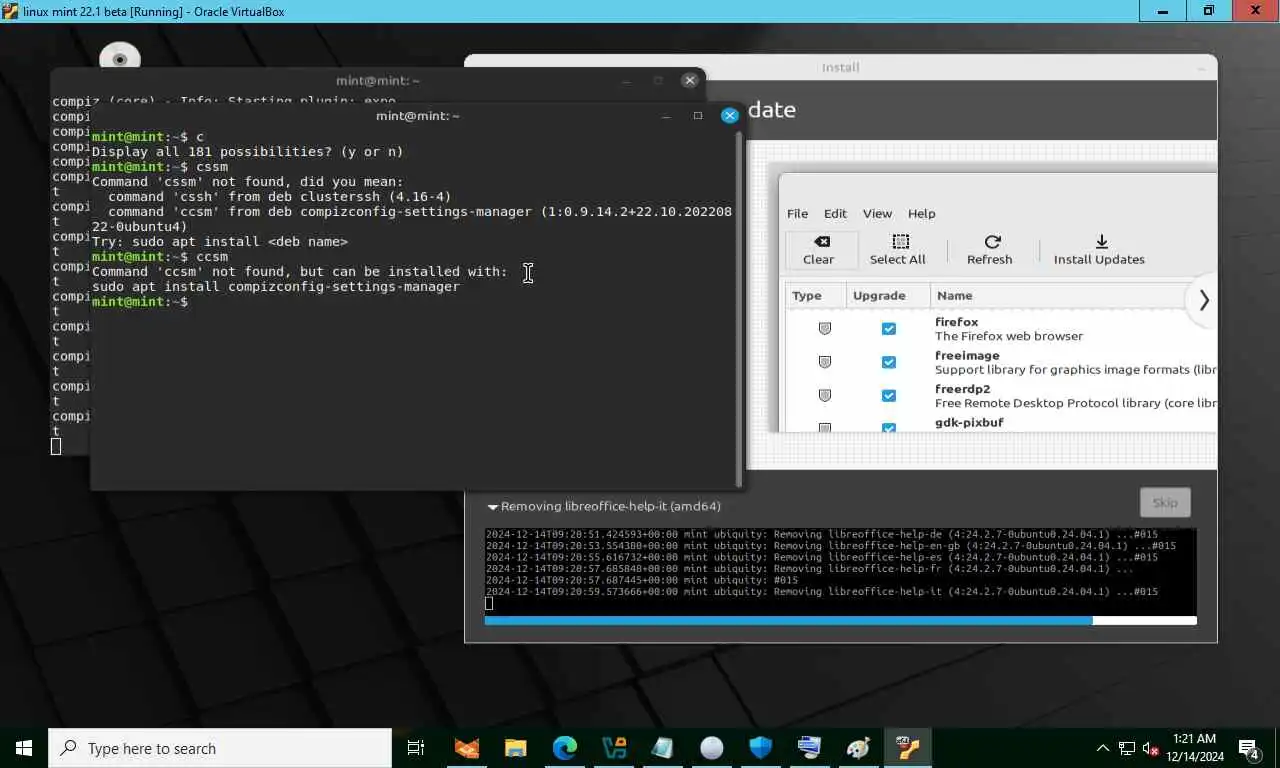Click the Clear icon in Update Manager
Image resolution: width=1280 pixels, height=768 pixels.
pos(821,242)
